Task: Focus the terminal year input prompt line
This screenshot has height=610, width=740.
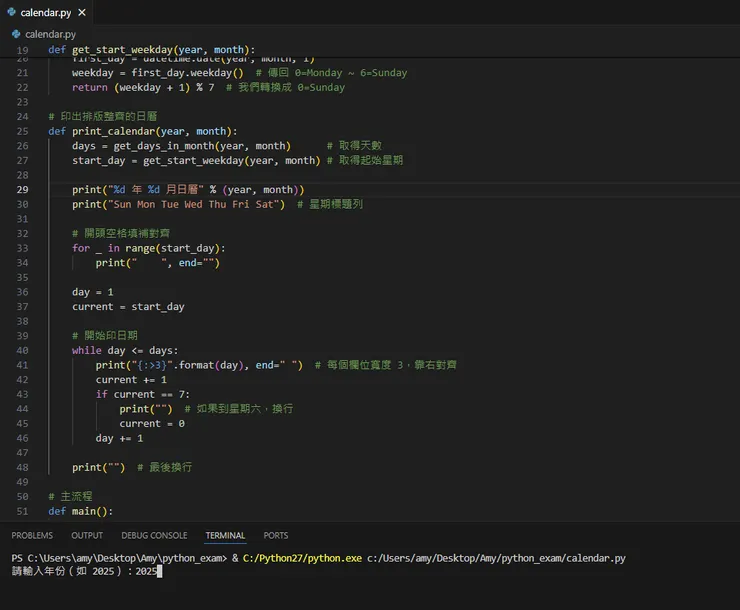Action: click(85, 572)
